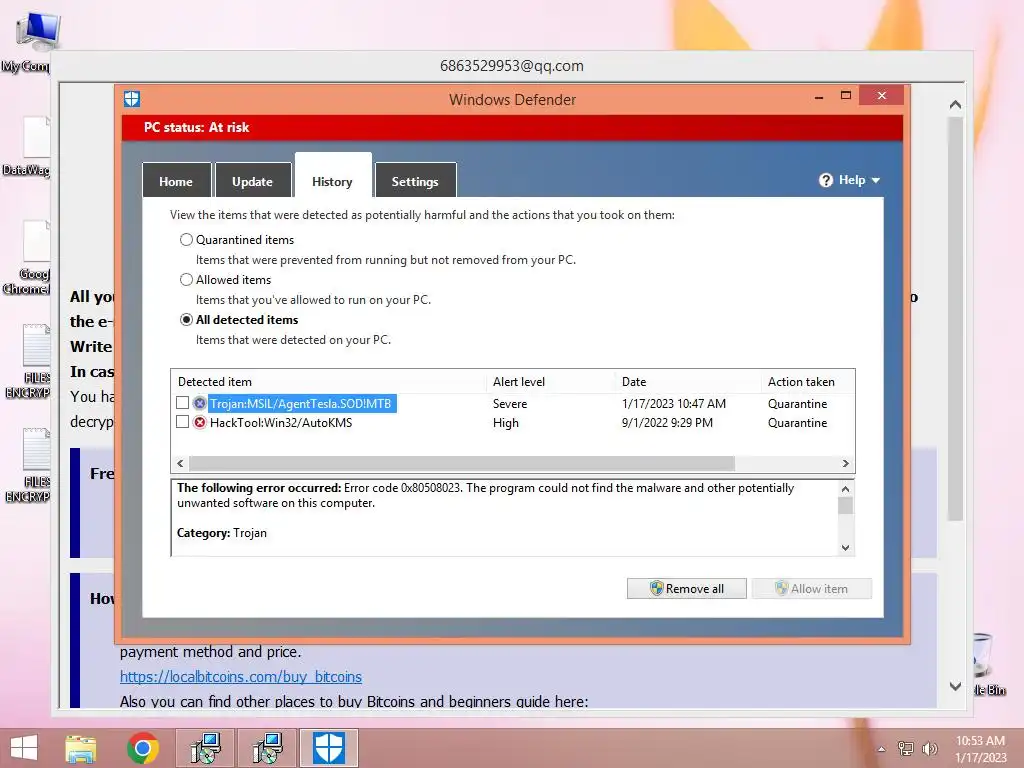Click the 6863529953@qq.com window title

coord(511,66)
